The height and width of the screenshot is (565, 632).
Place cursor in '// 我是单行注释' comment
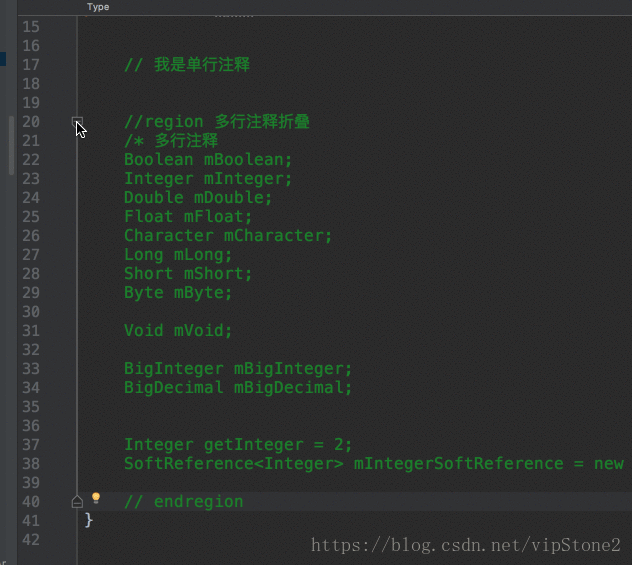tap(187, 64)
